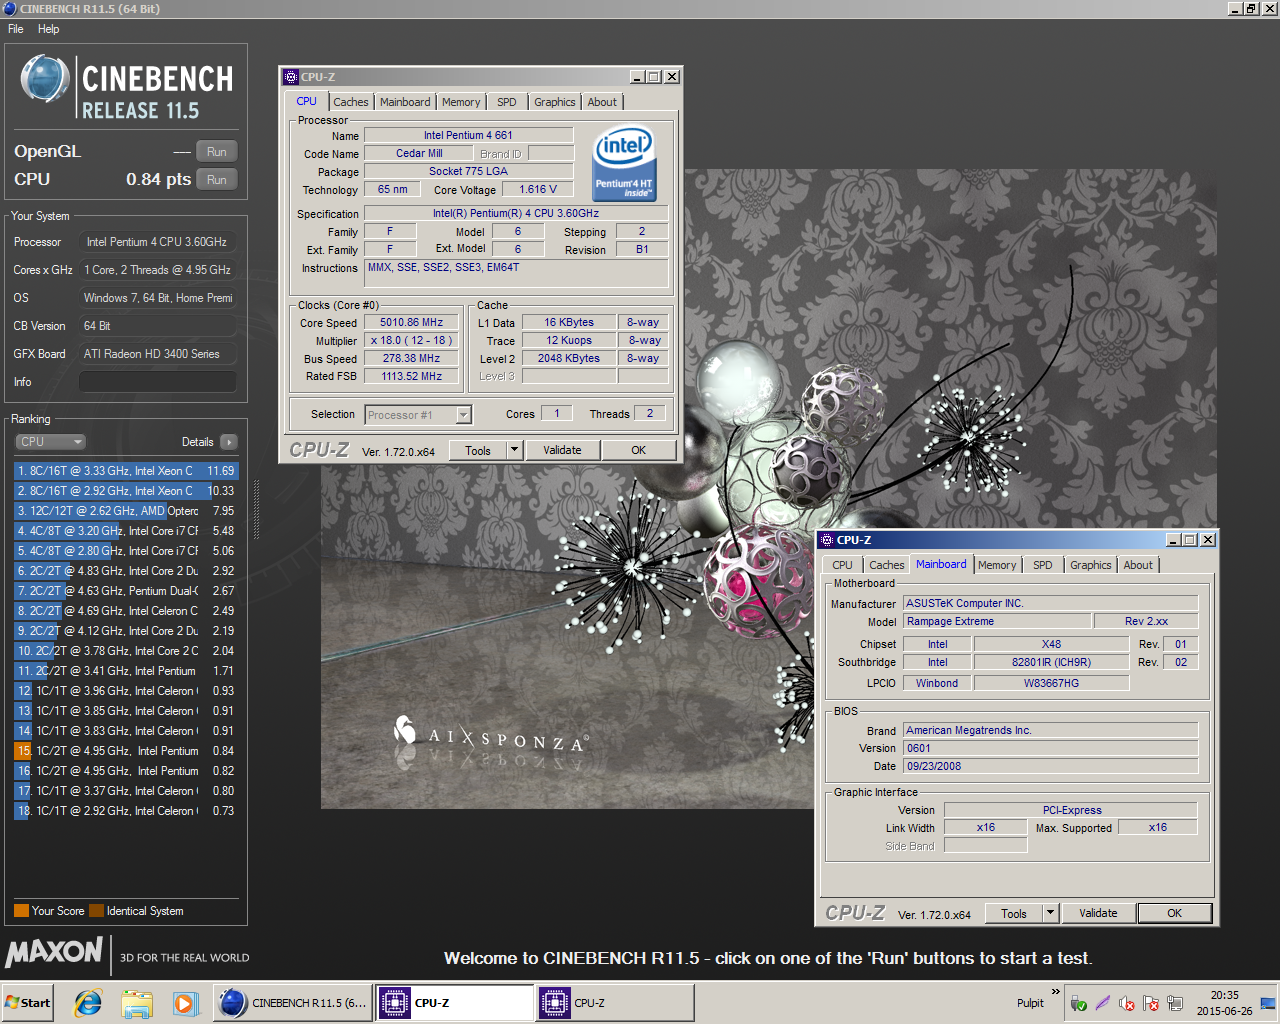Open Tools dropdown arrow in Mainboard CPU-Z window

(1051, 914)
